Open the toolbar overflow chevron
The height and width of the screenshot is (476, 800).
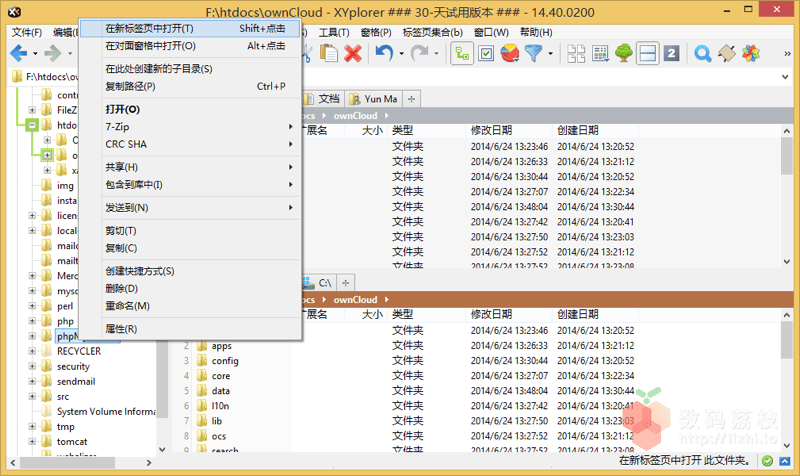coord(787,53)
